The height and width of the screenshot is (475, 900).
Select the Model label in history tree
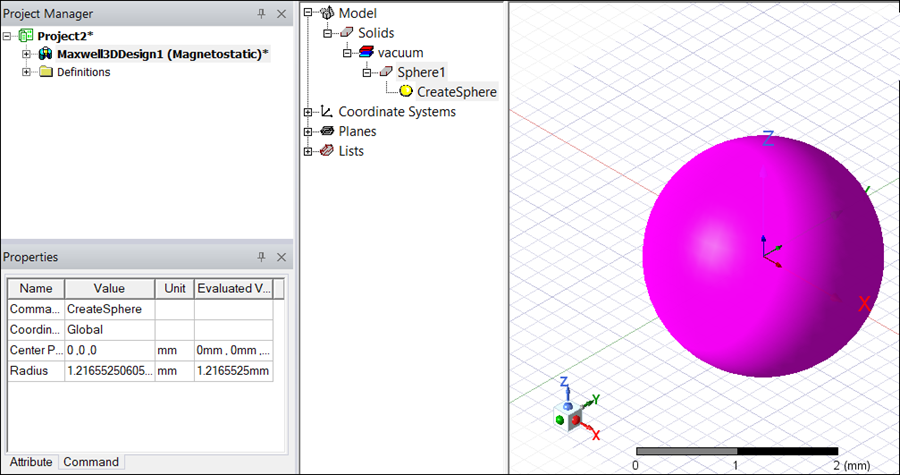358,13
